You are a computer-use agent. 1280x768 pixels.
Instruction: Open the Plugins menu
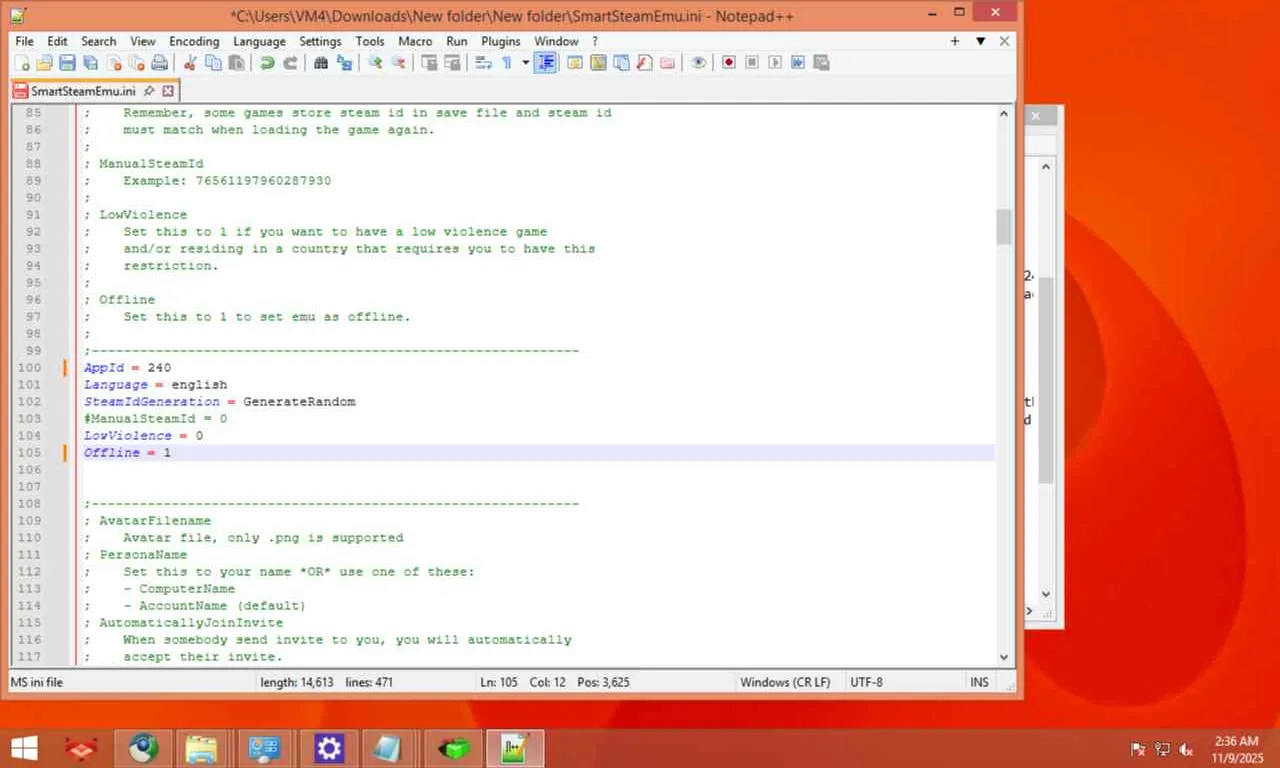[501, 41]
